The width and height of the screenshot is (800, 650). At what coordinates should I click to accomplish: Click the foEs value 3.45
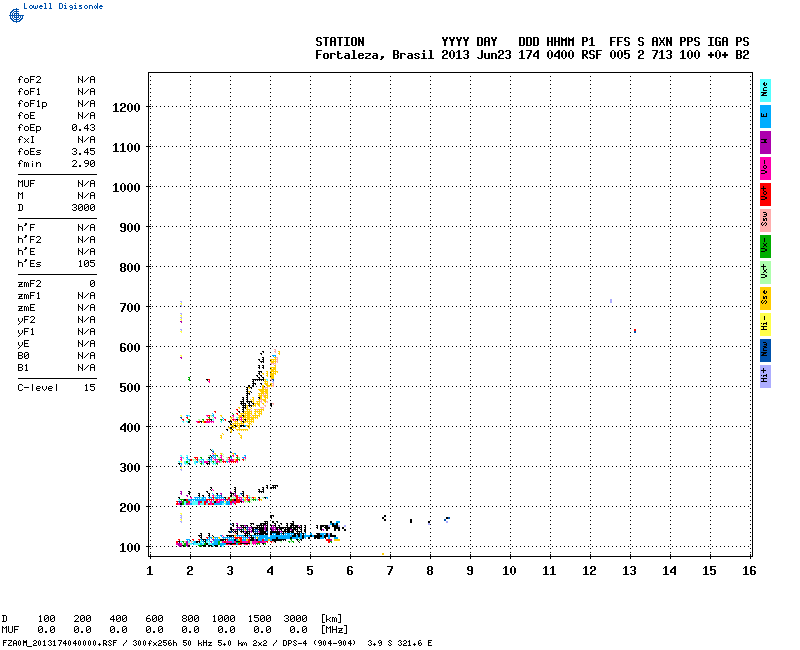point(84,152)
